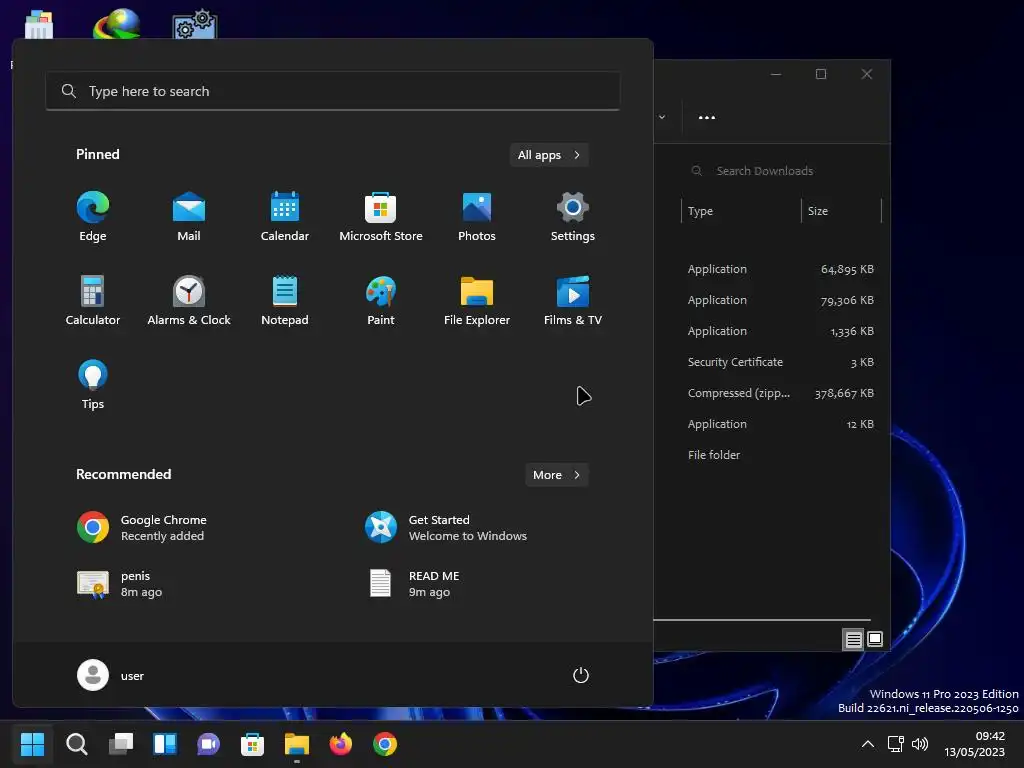Click the Windows Start button on taskbar
Screen dimensions: 1024x768
[32, 744]
